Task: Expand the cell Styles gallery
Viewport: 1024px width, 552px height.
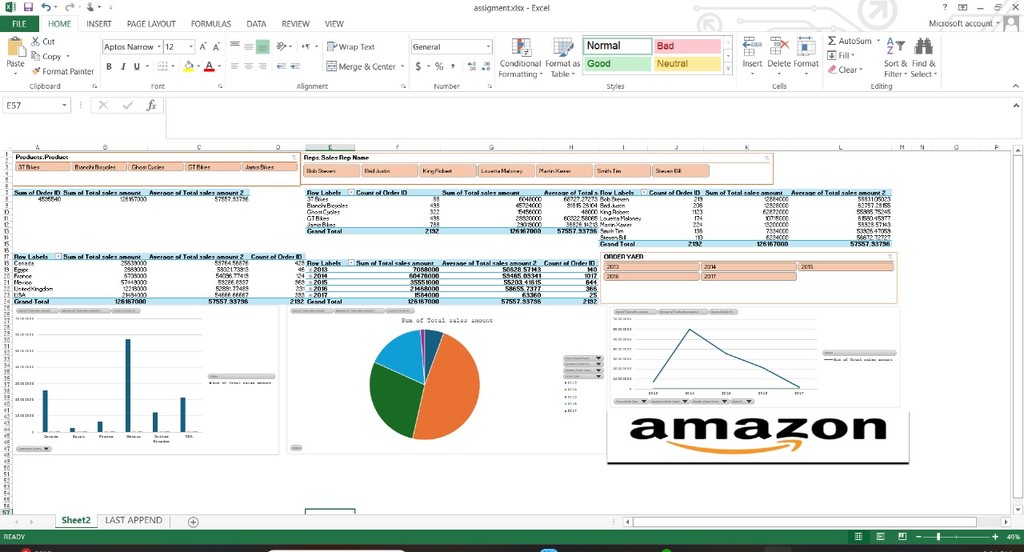Action: pos(728,69)
